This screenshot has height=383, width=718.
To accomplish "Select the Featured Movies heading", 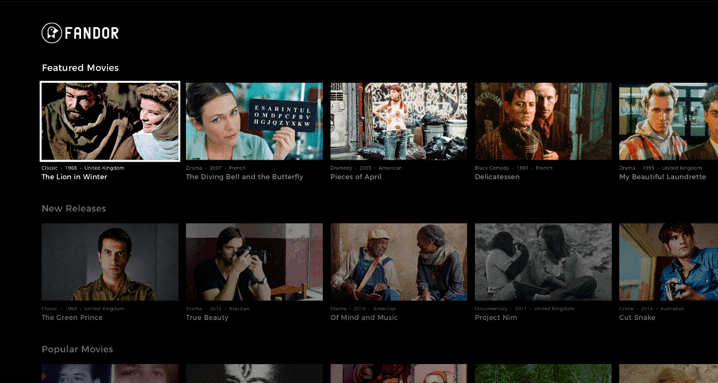I will [x=80, y=68].
